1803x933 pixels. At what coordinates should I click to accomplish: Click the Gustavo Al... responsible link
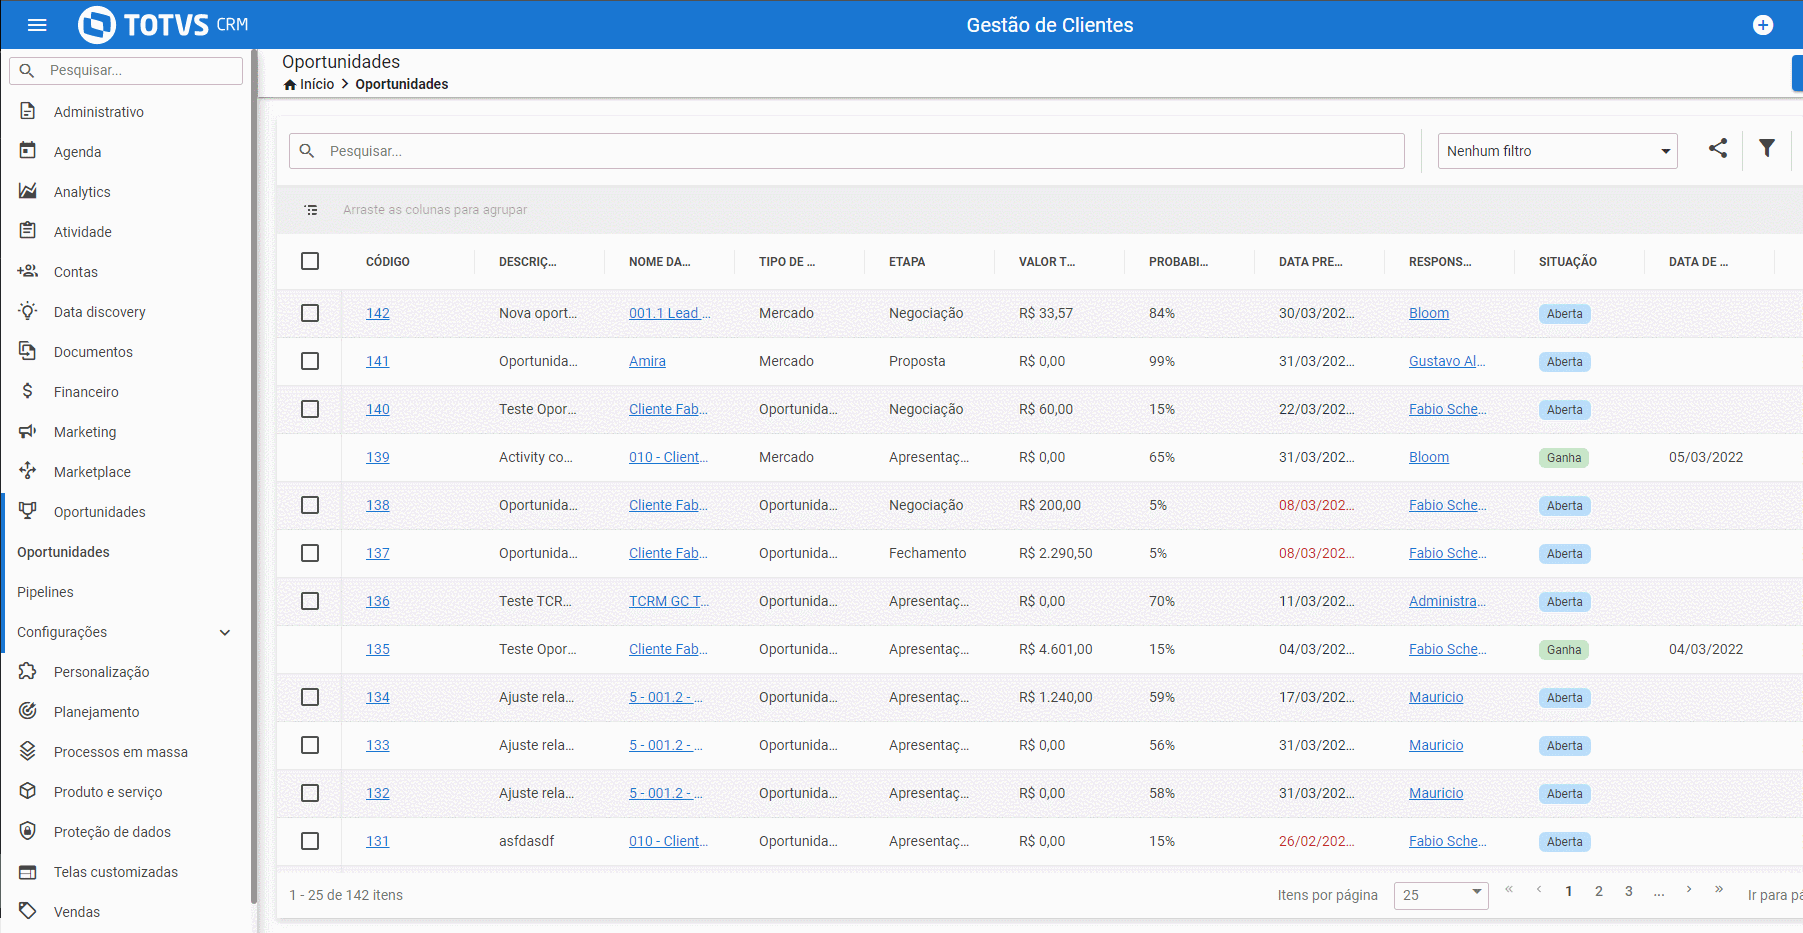[x=1447, y=361]
